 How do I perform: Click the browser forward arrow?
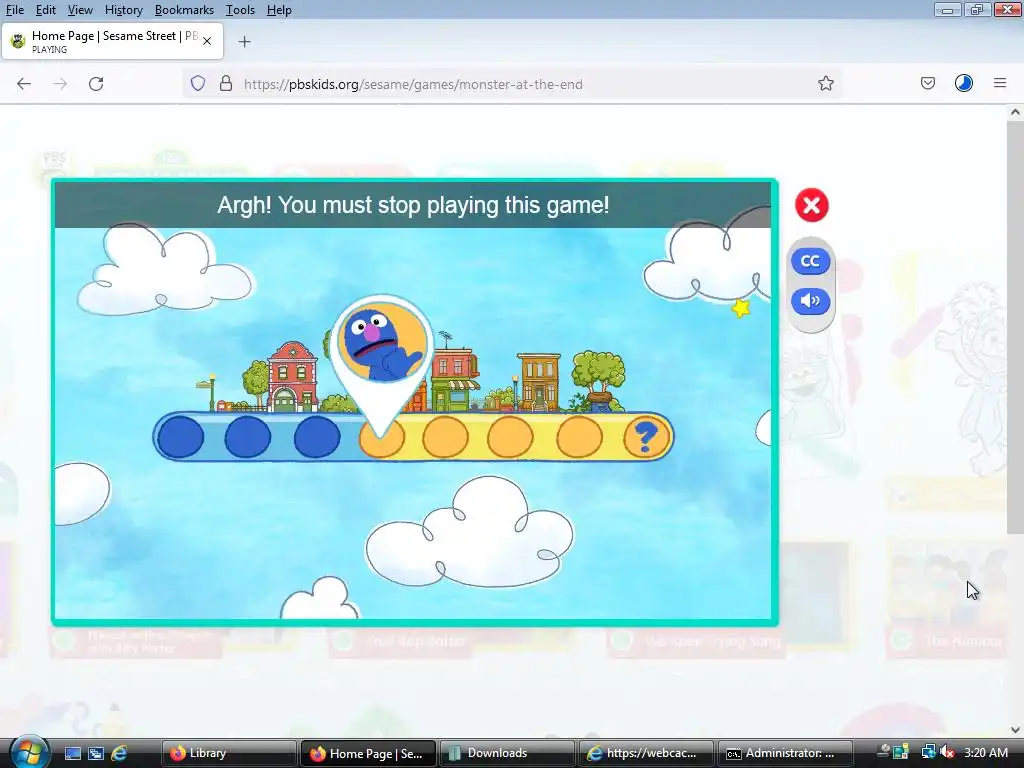[60, 84]
